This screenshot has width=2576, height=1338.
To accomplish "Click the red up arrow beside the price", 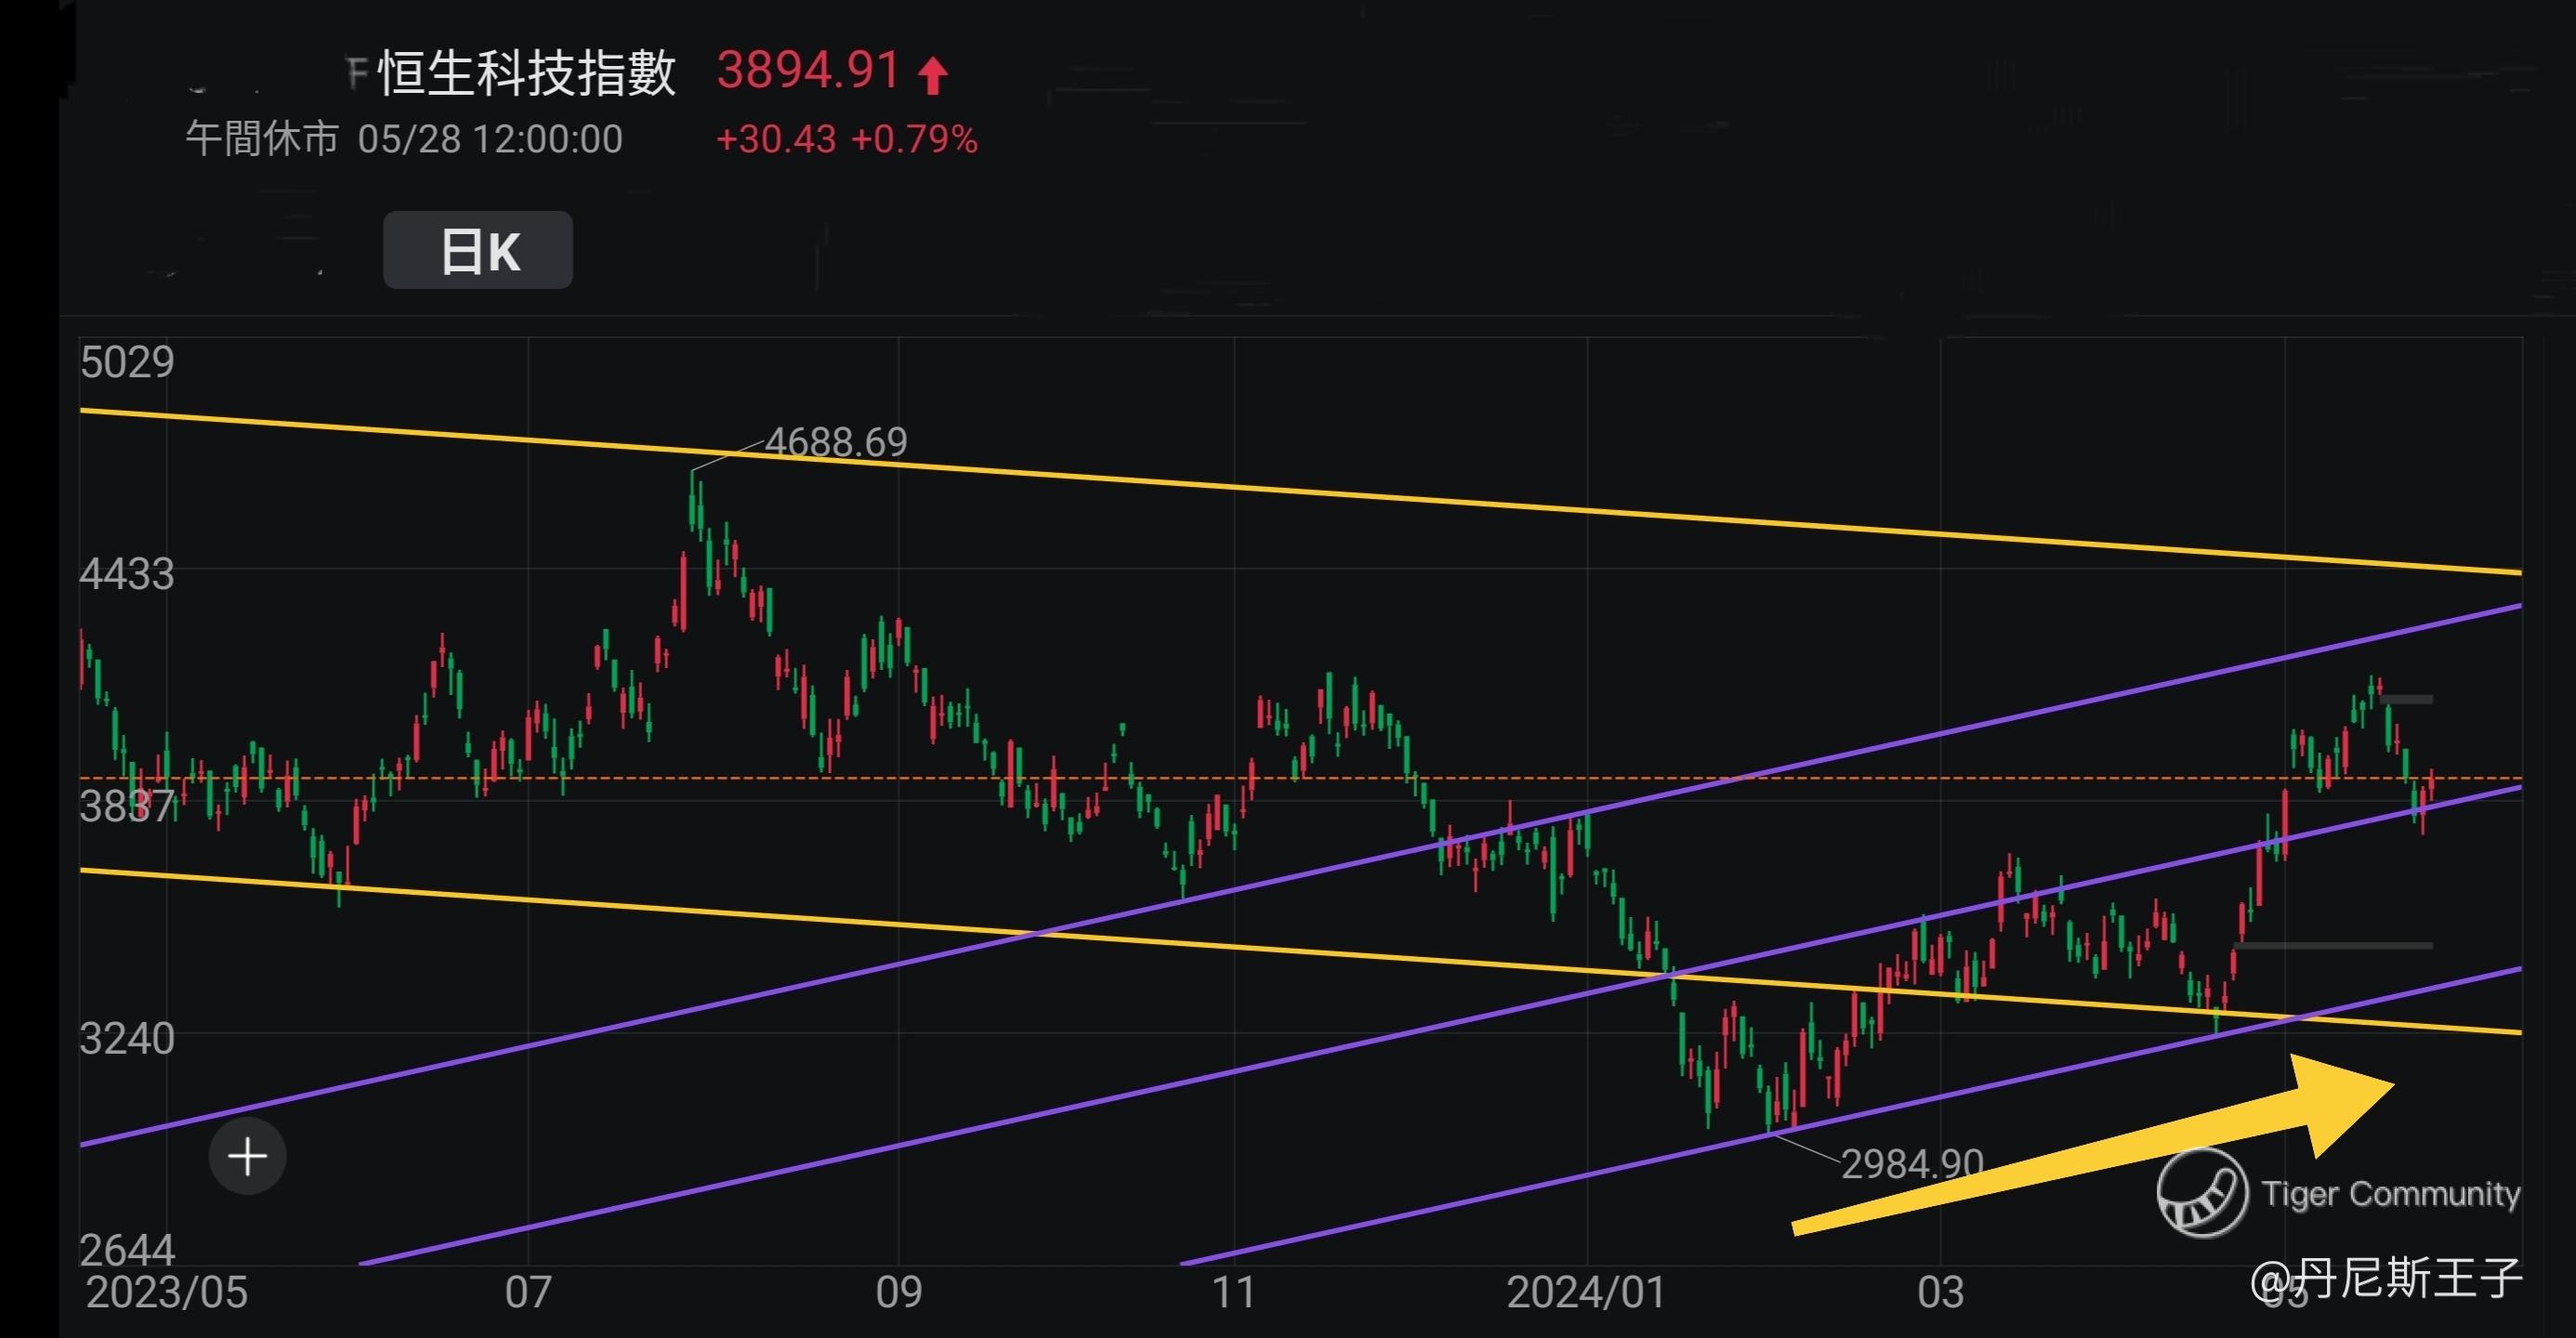I will (x=933, y=76).
